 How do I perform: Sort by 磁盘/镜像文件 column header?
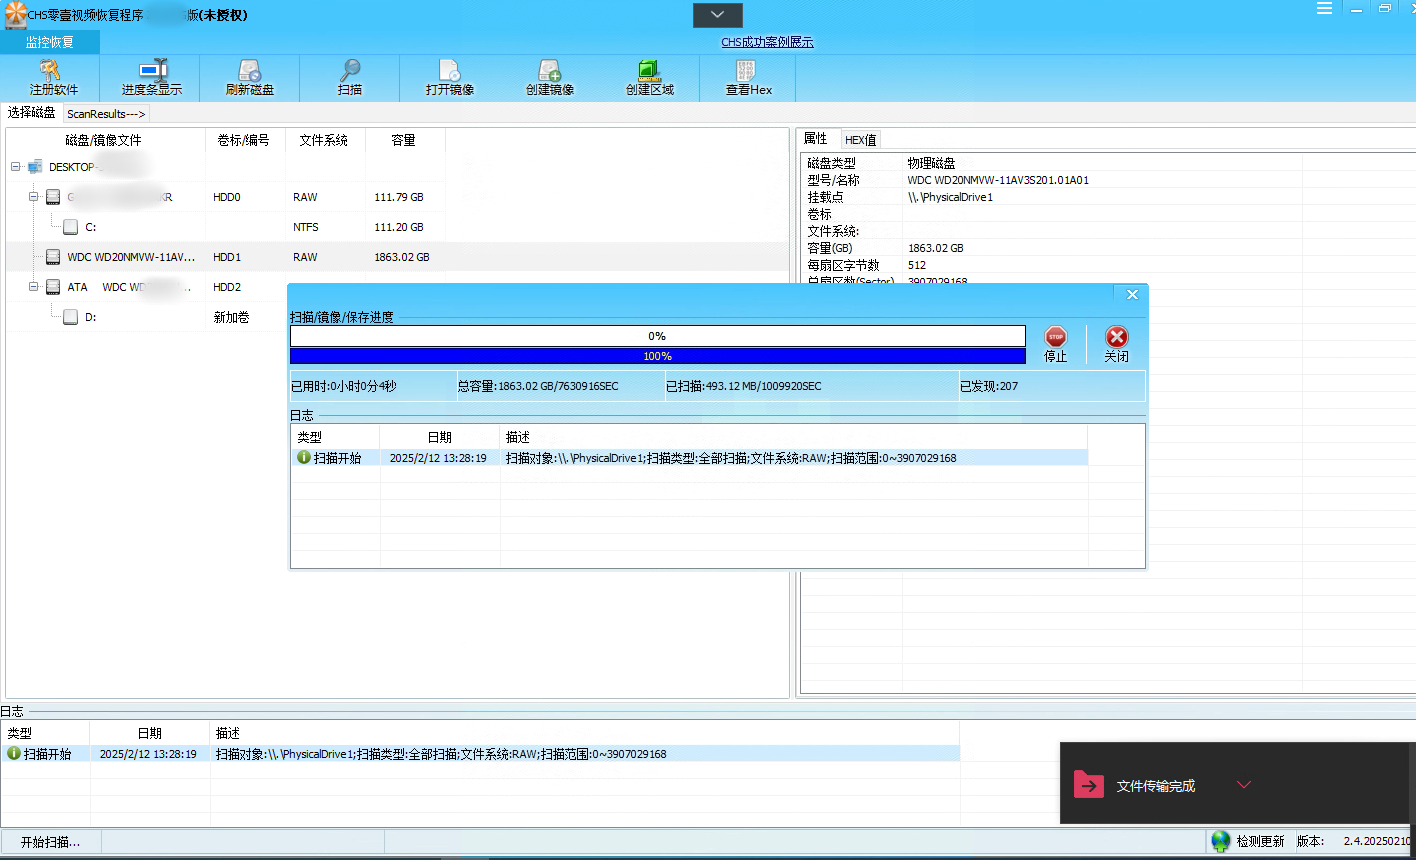coord(105,140)
